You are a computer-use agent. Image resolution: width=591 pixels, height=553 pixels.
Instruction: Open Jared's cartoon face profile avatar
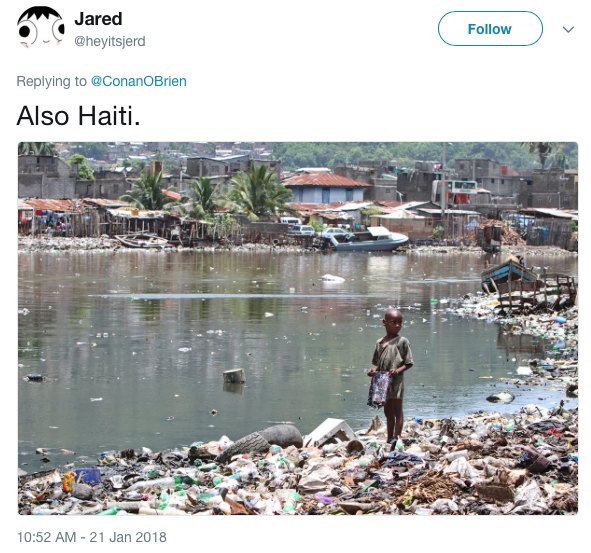click(x=41, y=27)
